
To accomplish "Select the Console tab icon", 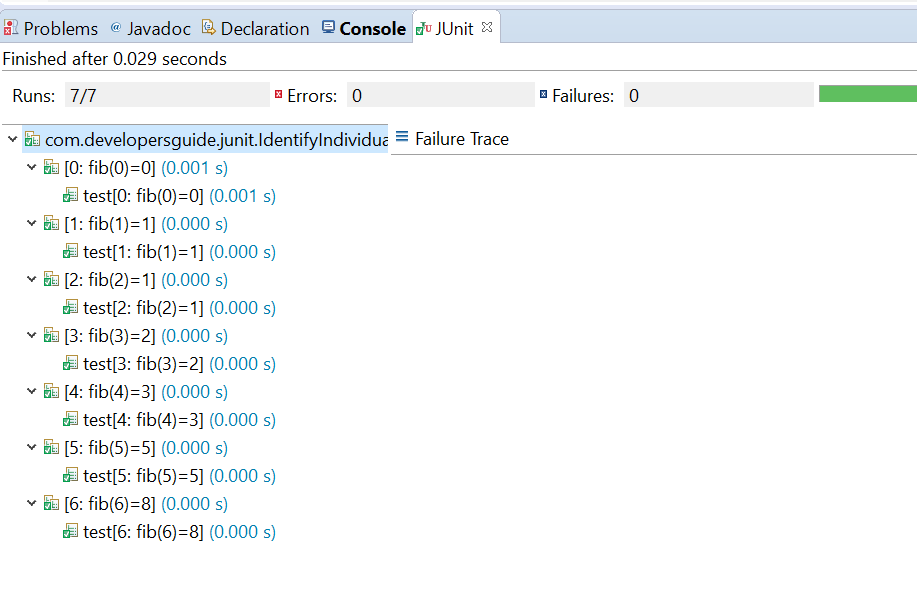I will [327, 27].
